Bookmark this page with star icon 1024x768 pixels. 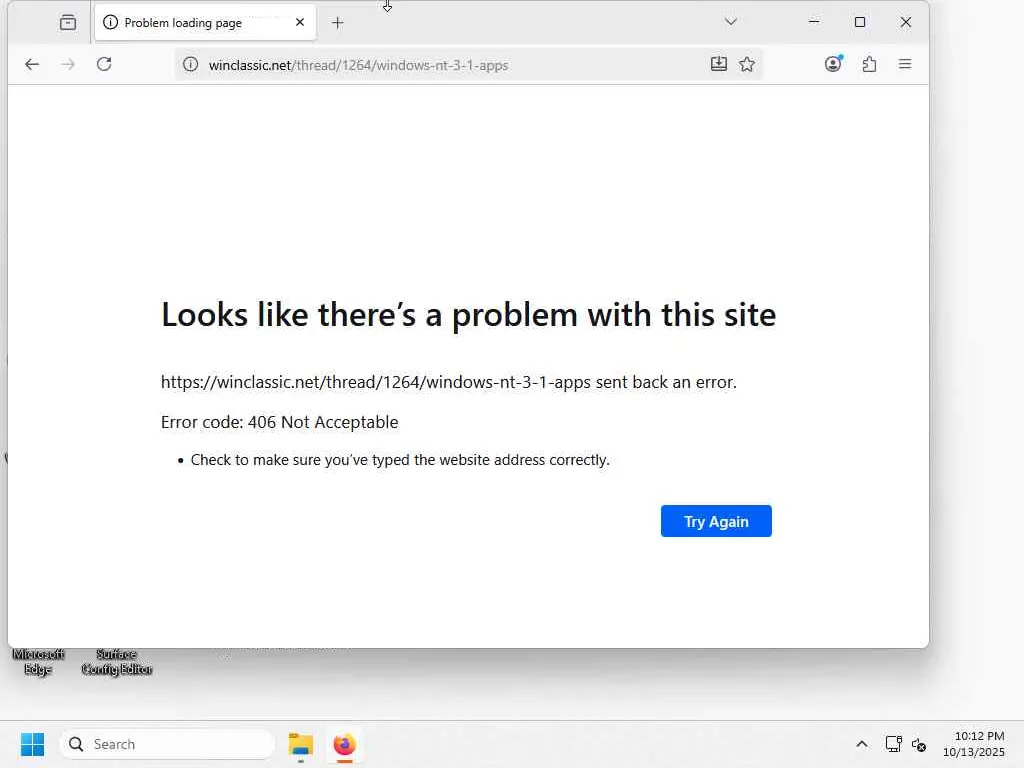[x=747, y=64]
